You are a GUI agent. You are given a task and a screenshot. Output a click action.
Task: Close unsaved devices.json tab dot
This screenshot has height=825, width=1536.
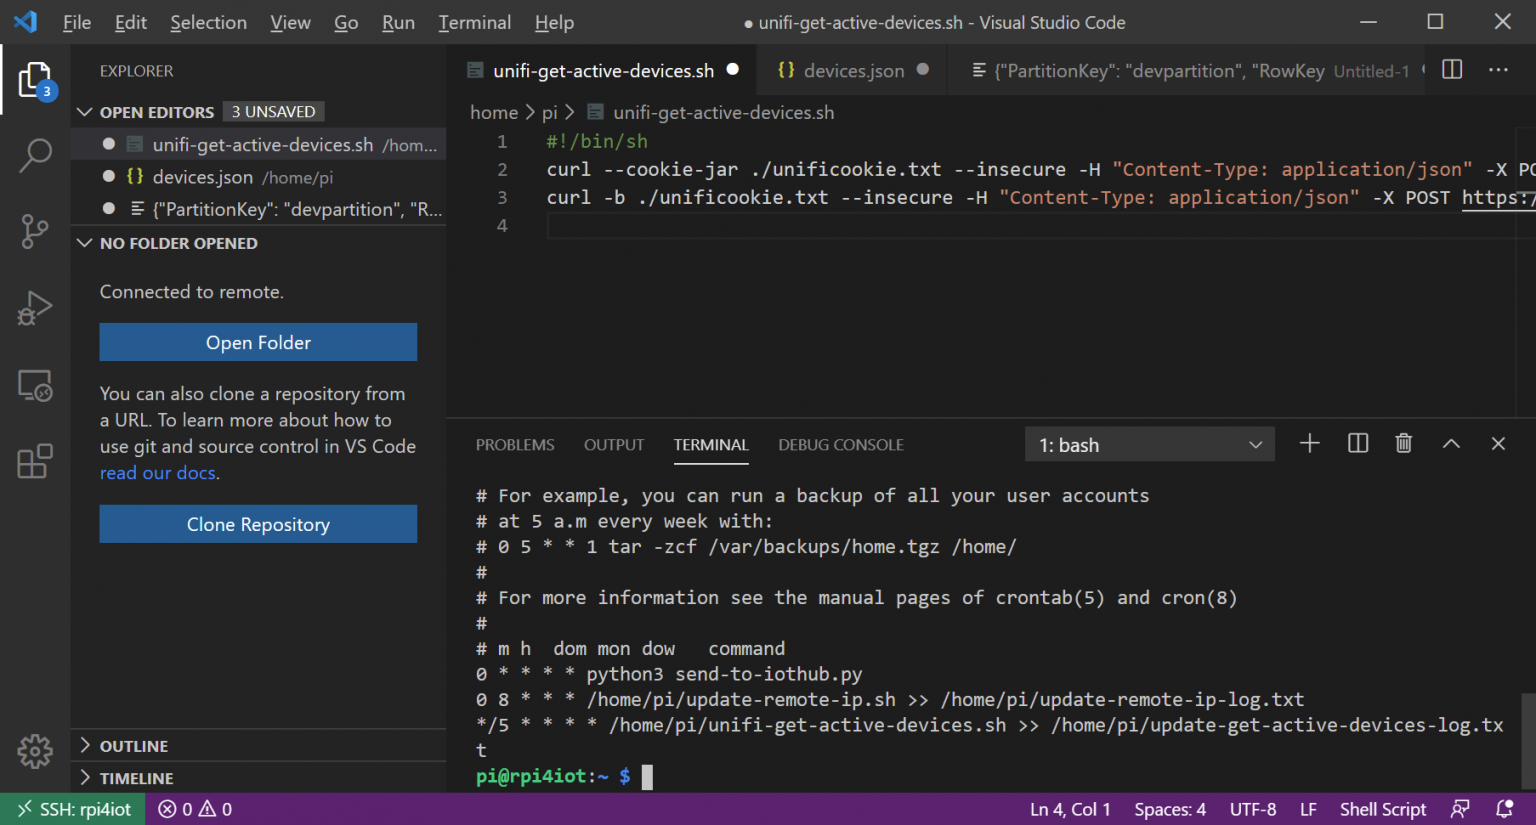coord(923,70)
